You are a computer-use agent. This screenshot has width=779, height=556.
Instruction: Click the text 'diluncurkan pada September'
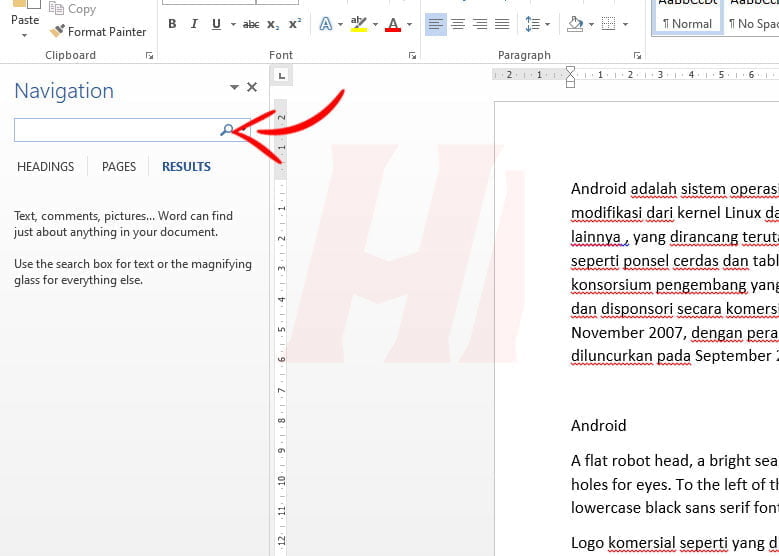click(x=671, y=356)
